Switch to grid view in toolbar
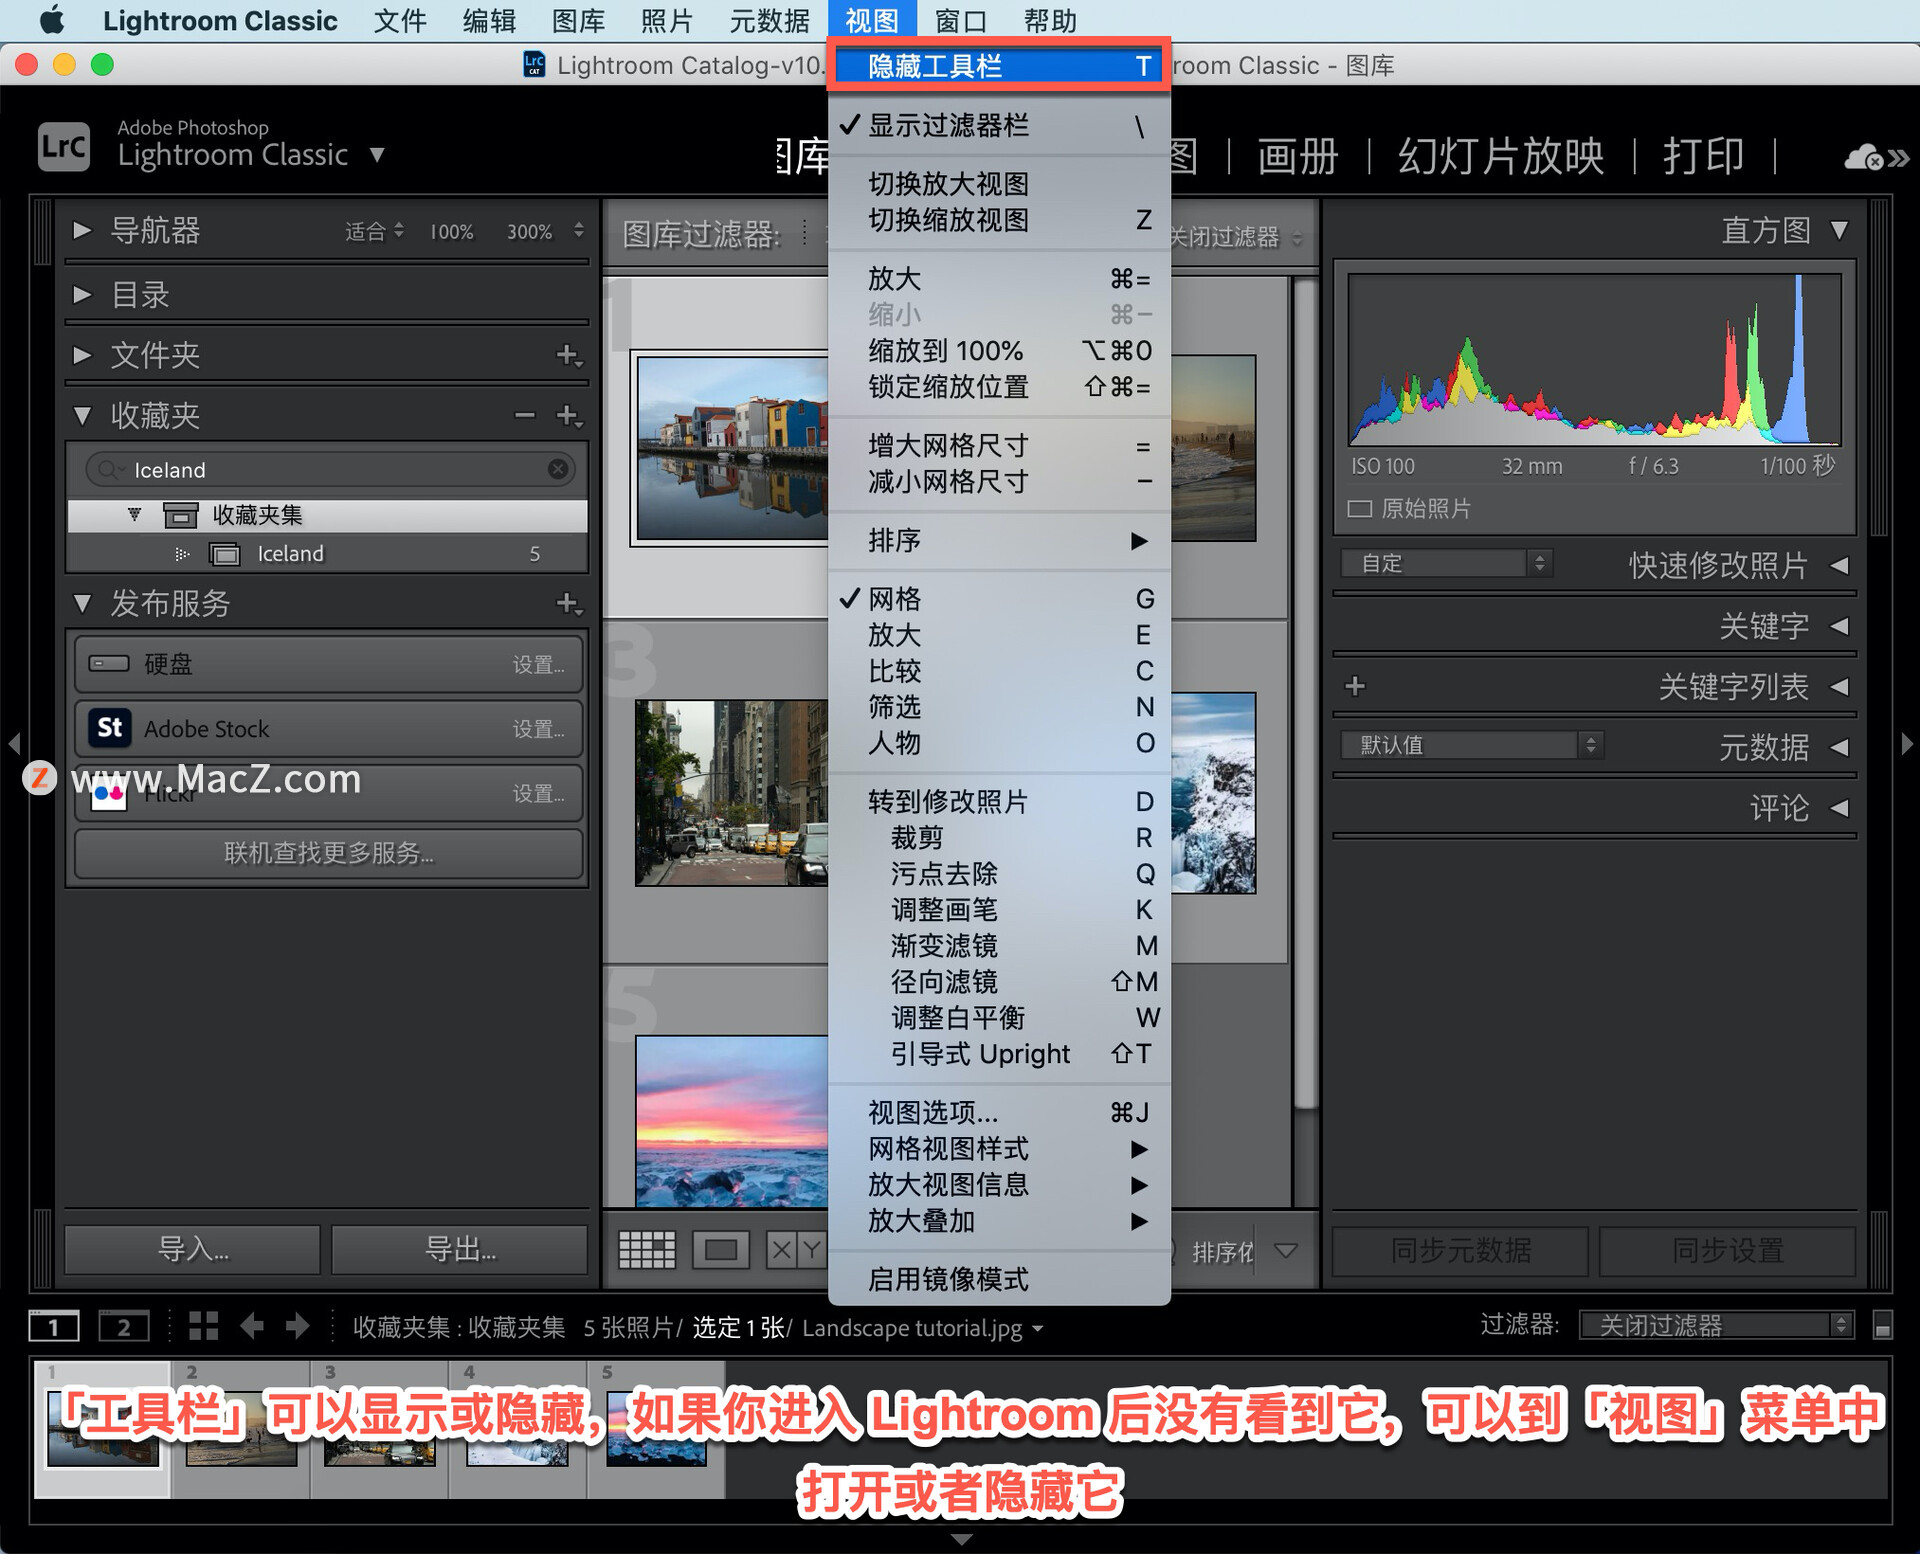The image size is (1920, 1554). [x=647, y=1249]
